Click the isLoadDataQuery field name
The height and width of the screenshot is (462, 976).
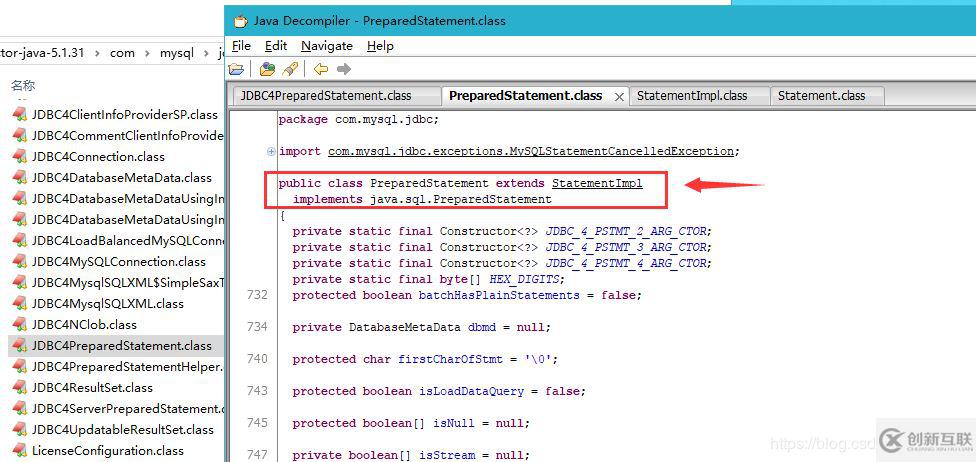coord(471,392)
